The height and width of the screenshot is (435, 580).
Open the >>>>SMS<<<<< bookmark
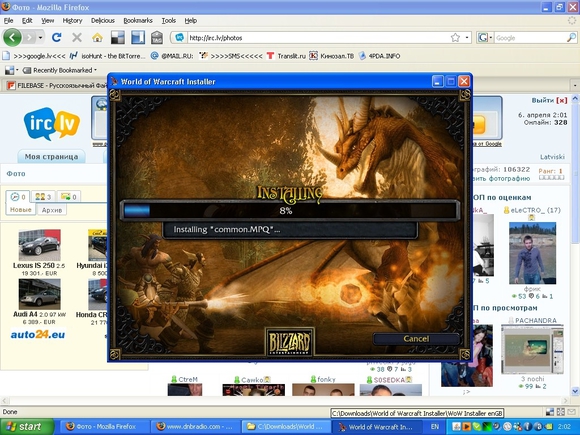point(230,56)
